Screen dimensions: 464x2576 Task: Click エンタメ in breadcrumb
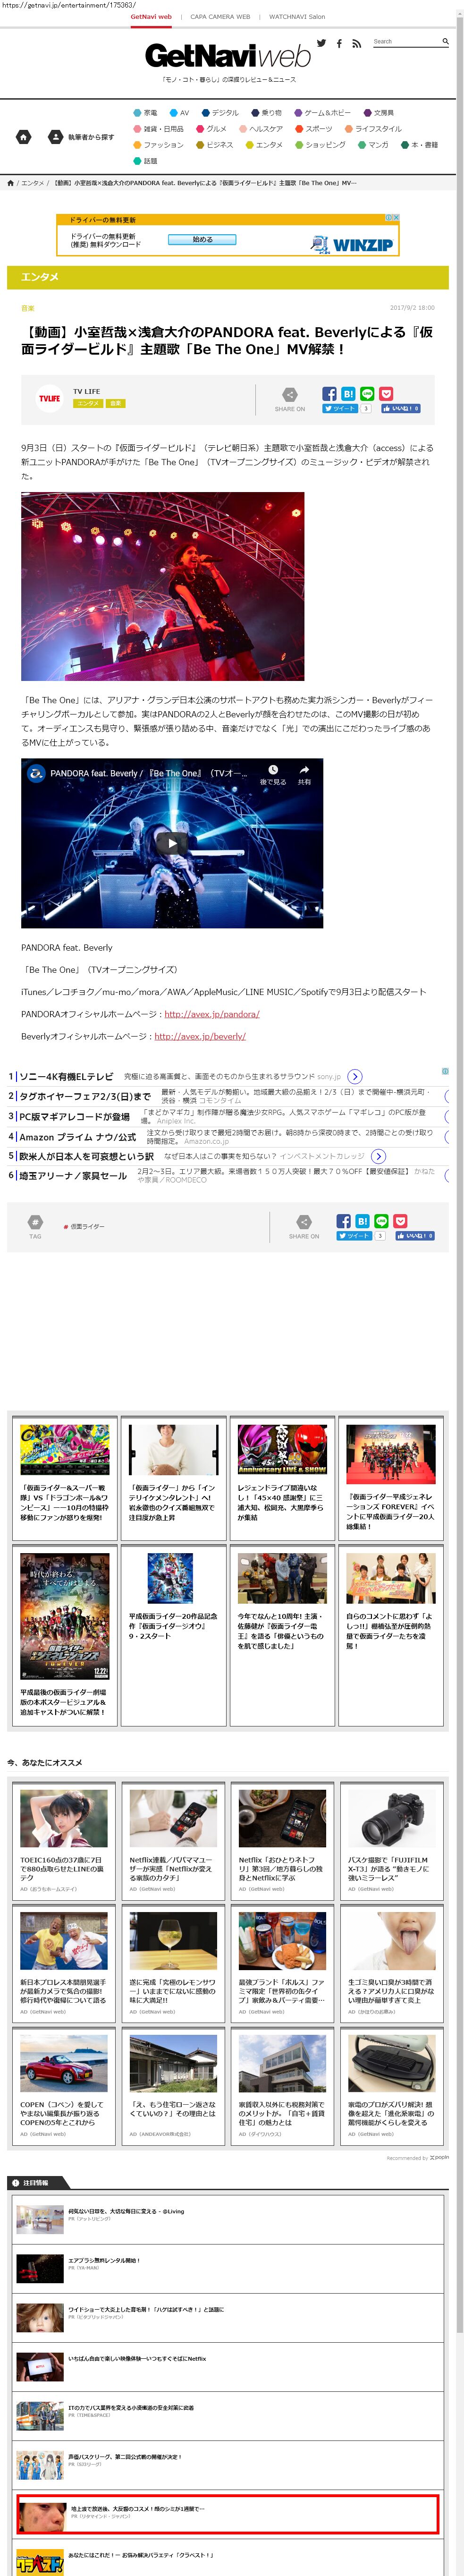(x=33, y=183)
